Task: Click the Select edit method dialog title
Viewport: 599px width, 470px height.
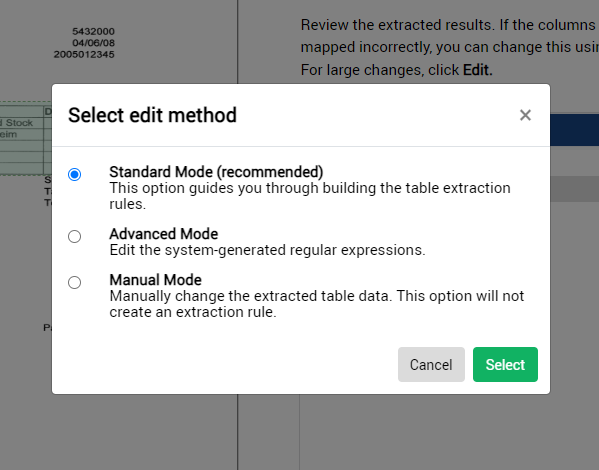Action: pos(152,115)
